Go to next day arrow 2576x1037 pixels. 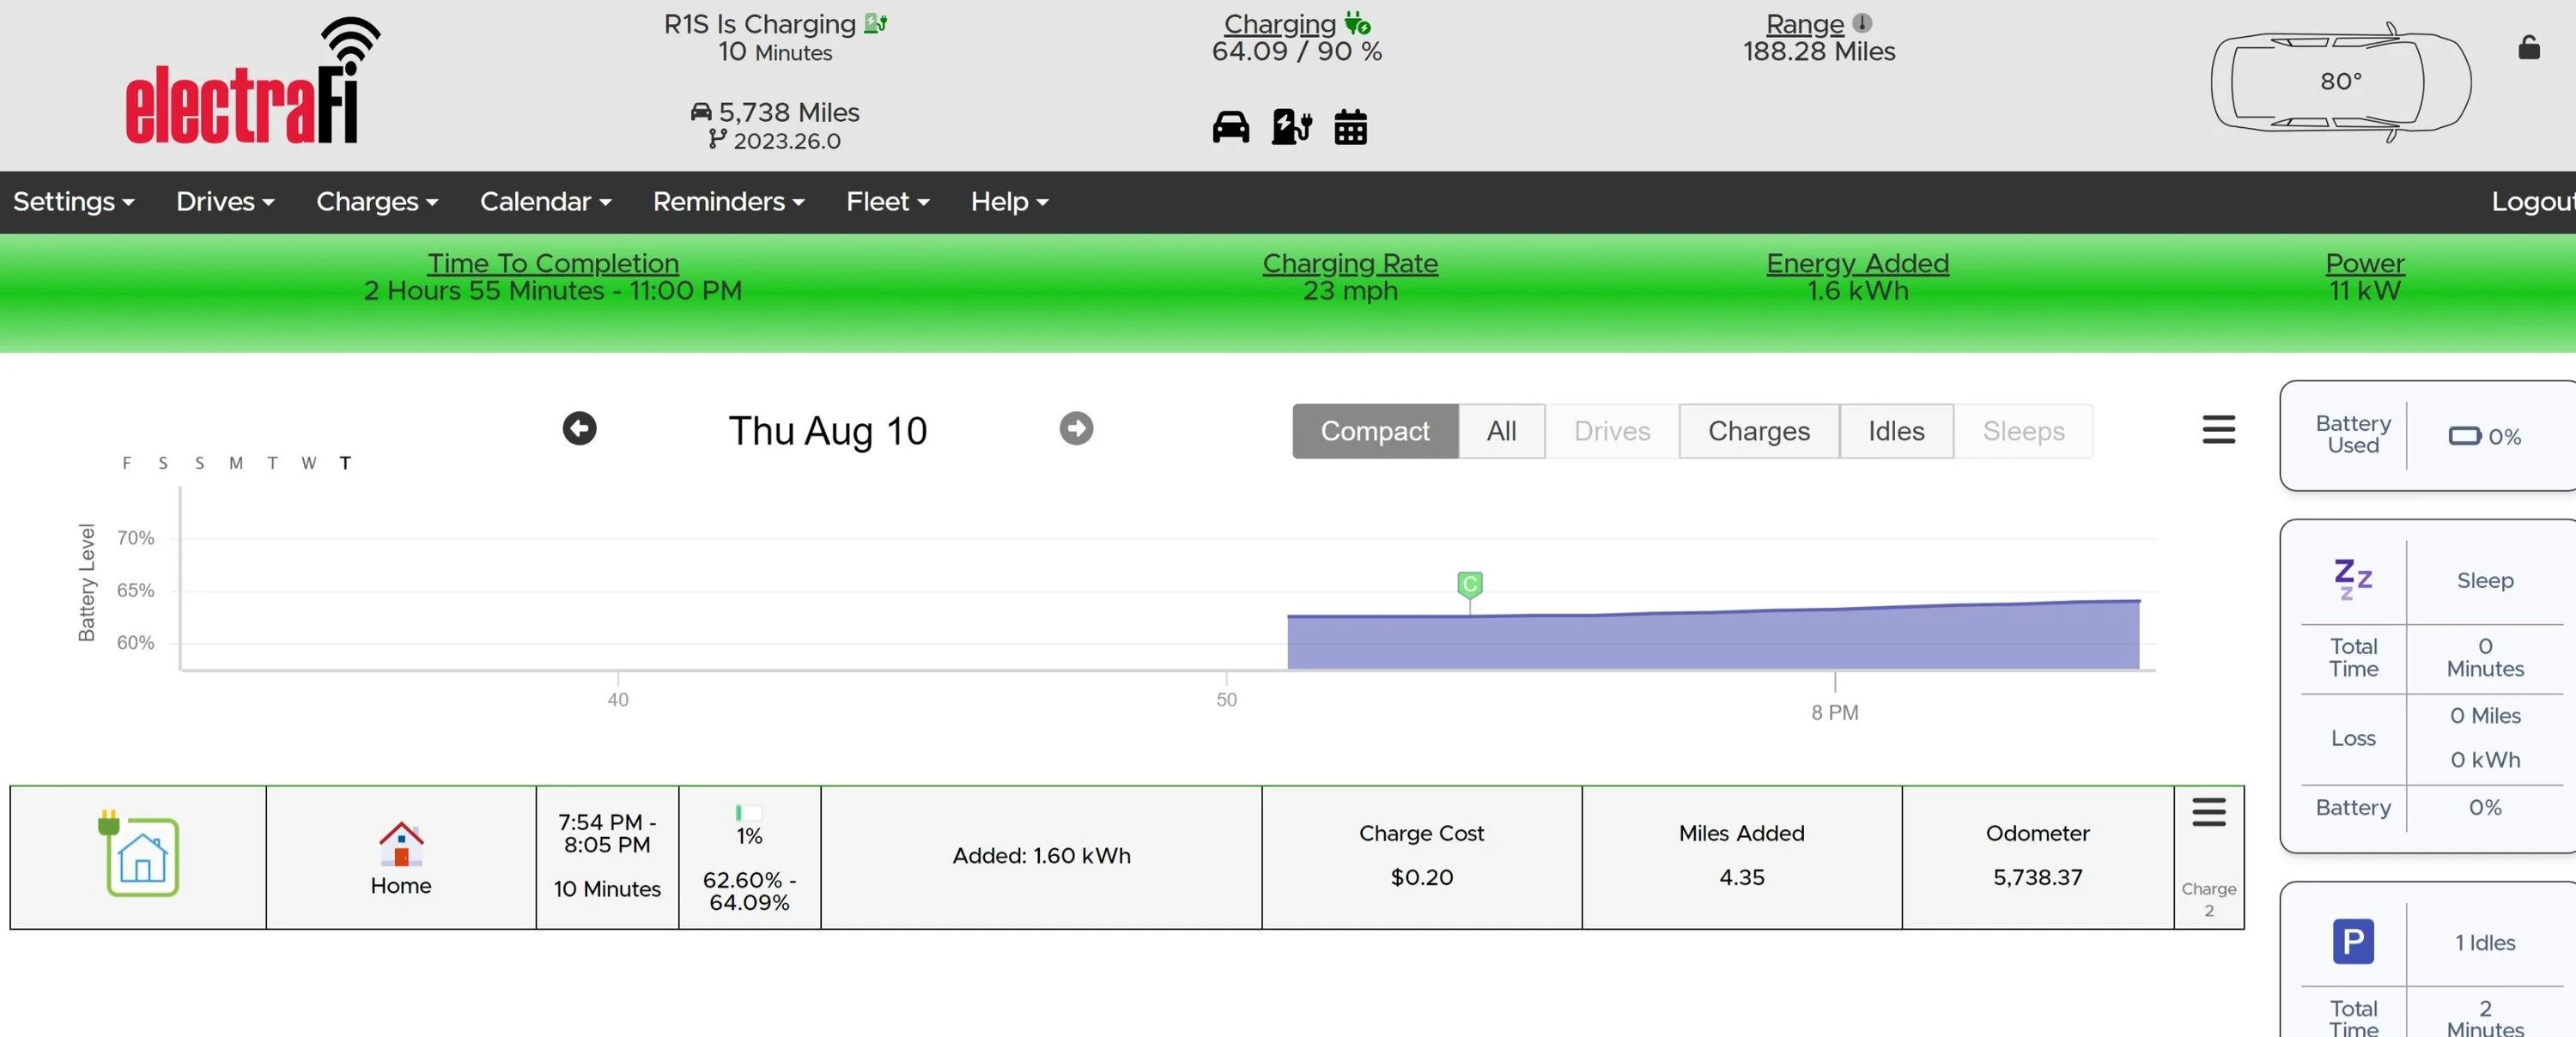tap(1076, 429)
